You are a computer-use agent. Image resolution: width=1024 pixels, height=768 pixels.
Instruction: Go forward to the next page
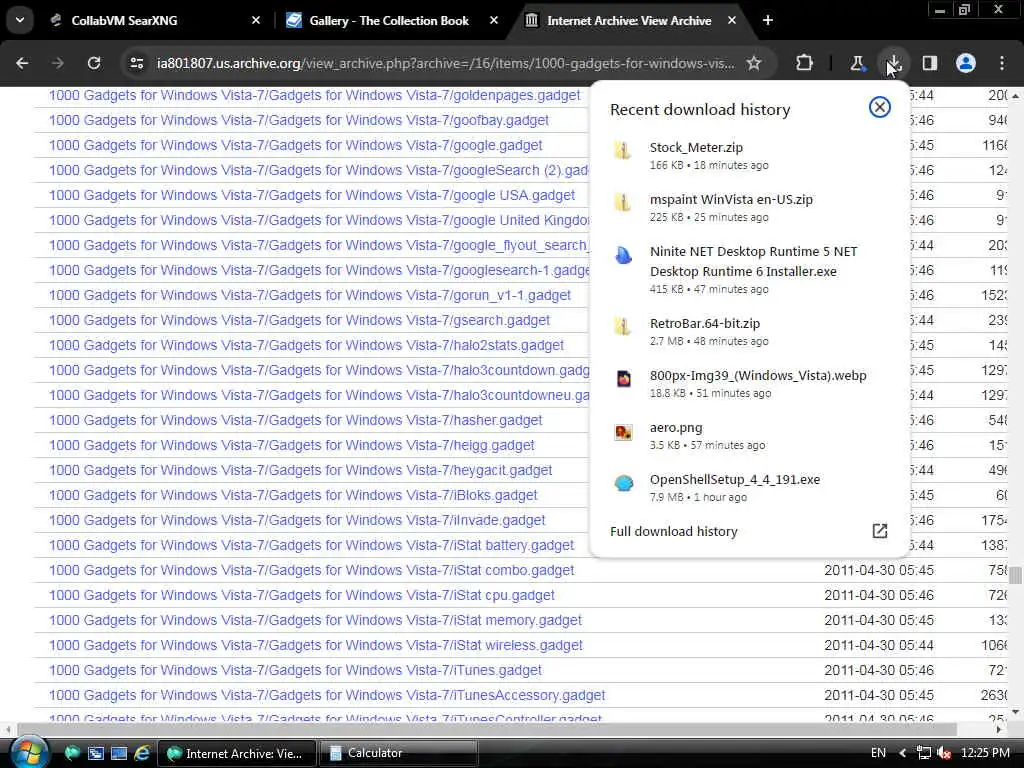[x=57, y=63]
